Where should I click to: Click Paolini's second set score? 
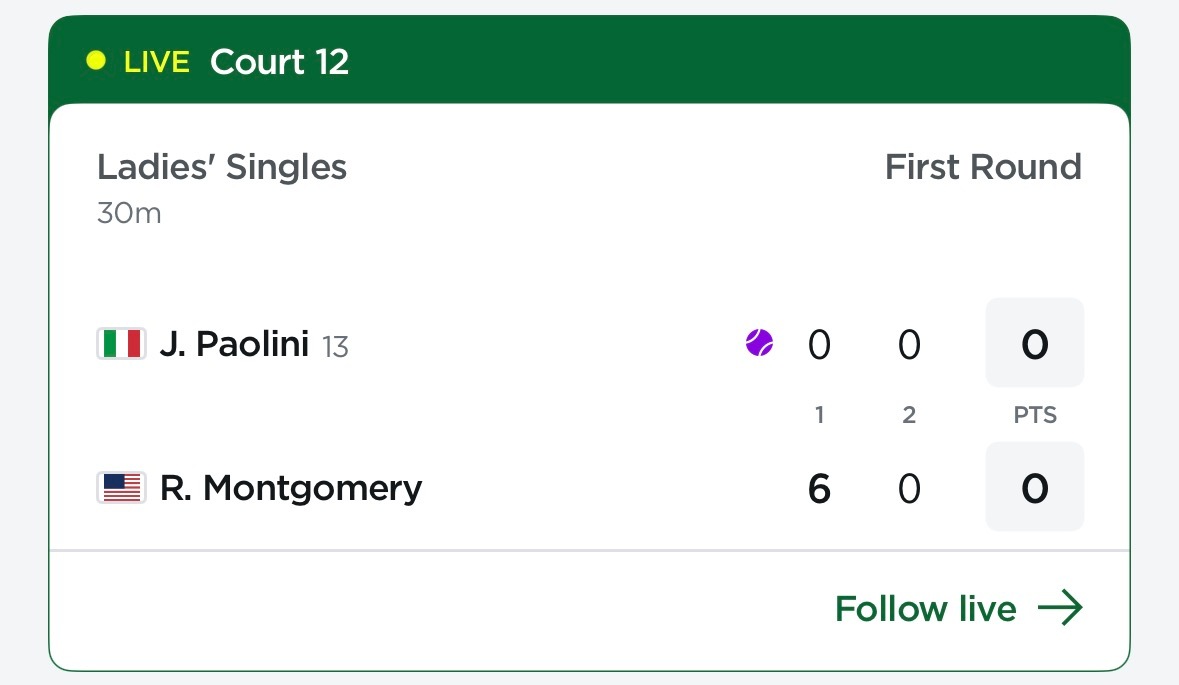click(909, 344)
